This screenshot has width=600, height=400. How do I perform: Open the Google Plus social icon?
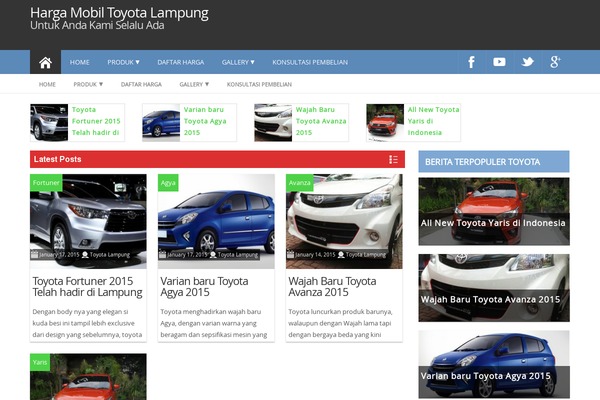click(x=555, y=62)
